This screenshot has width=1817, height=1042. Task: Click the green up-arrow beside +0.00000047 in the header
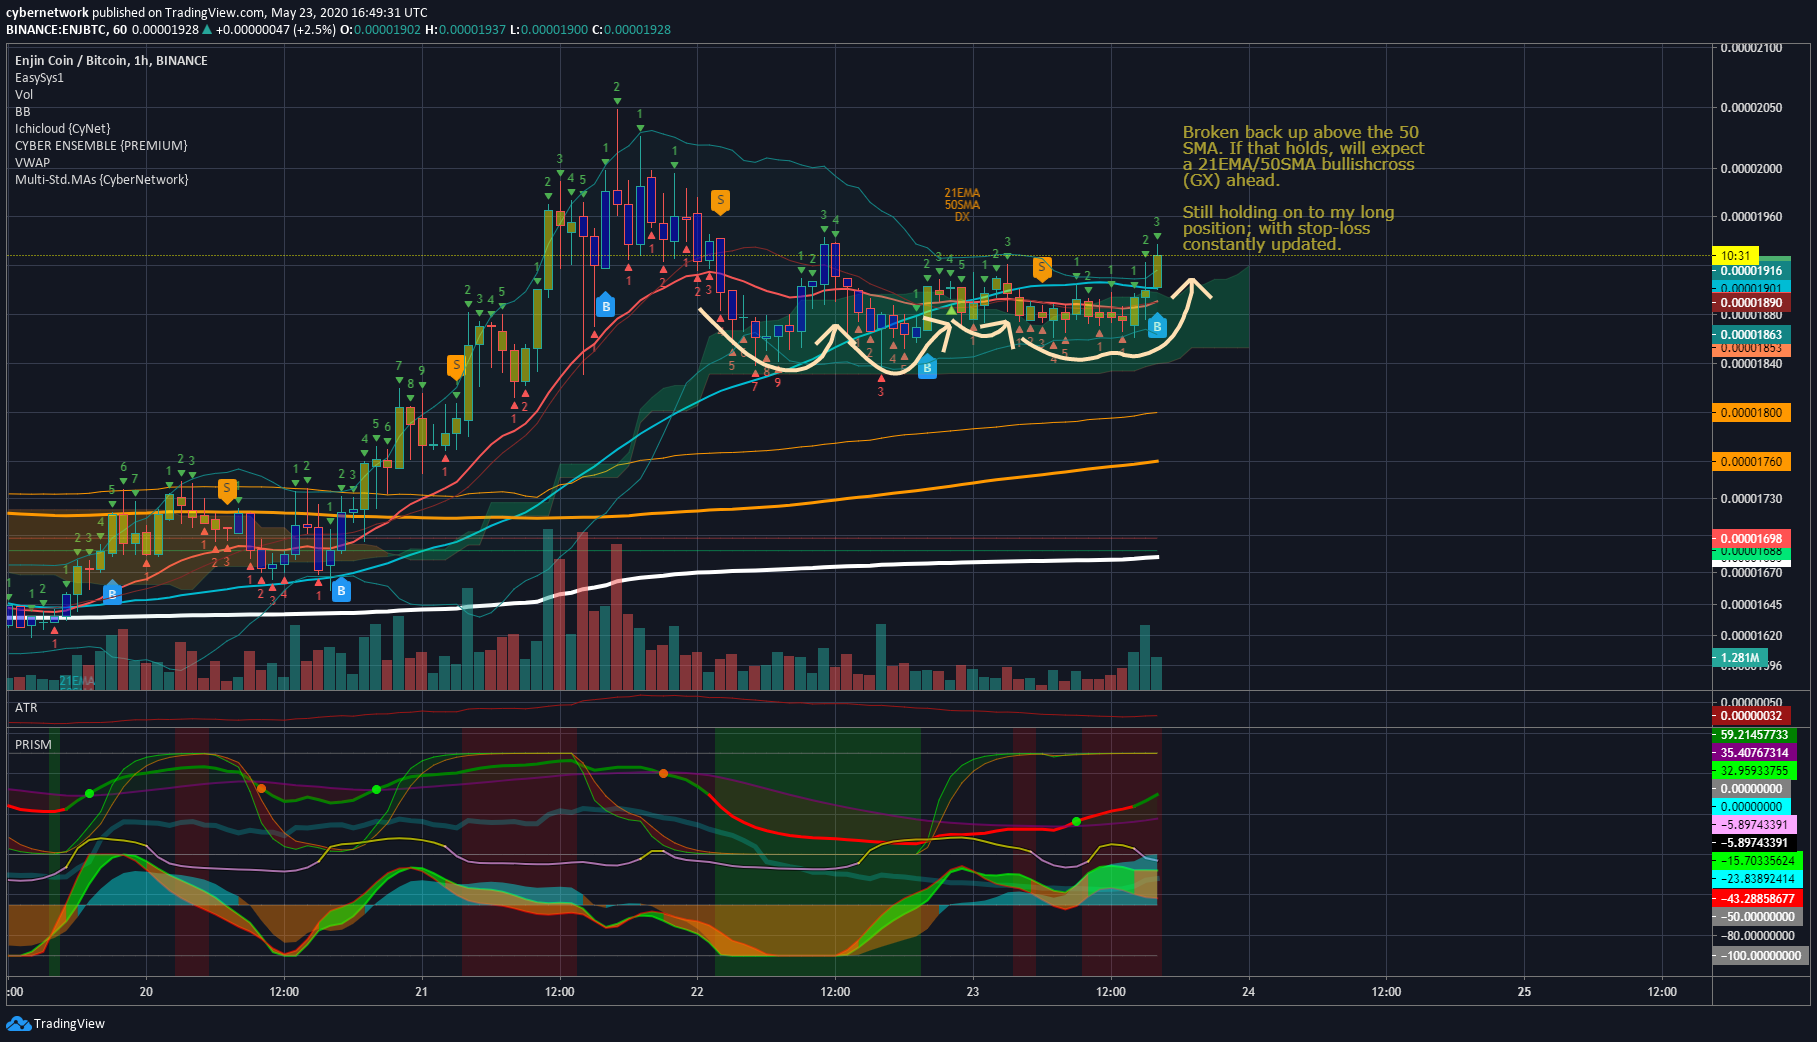[207, 30]
